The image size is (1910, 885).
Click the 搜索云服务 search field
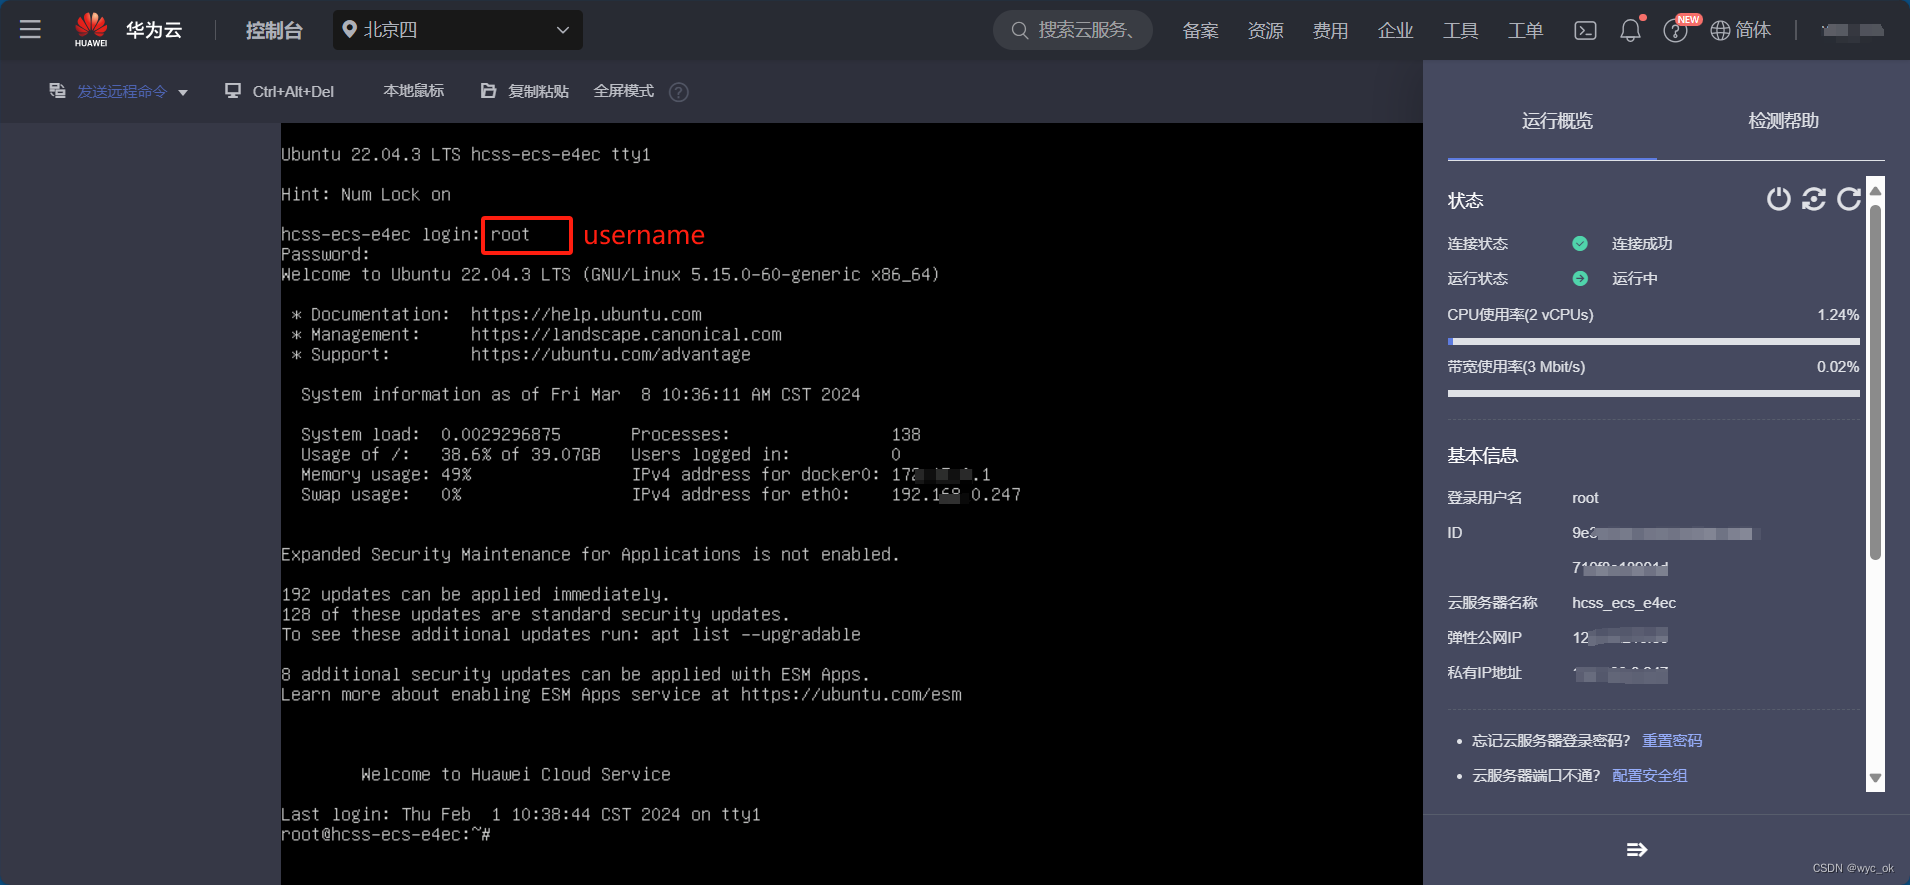[x=1073, y=30]
